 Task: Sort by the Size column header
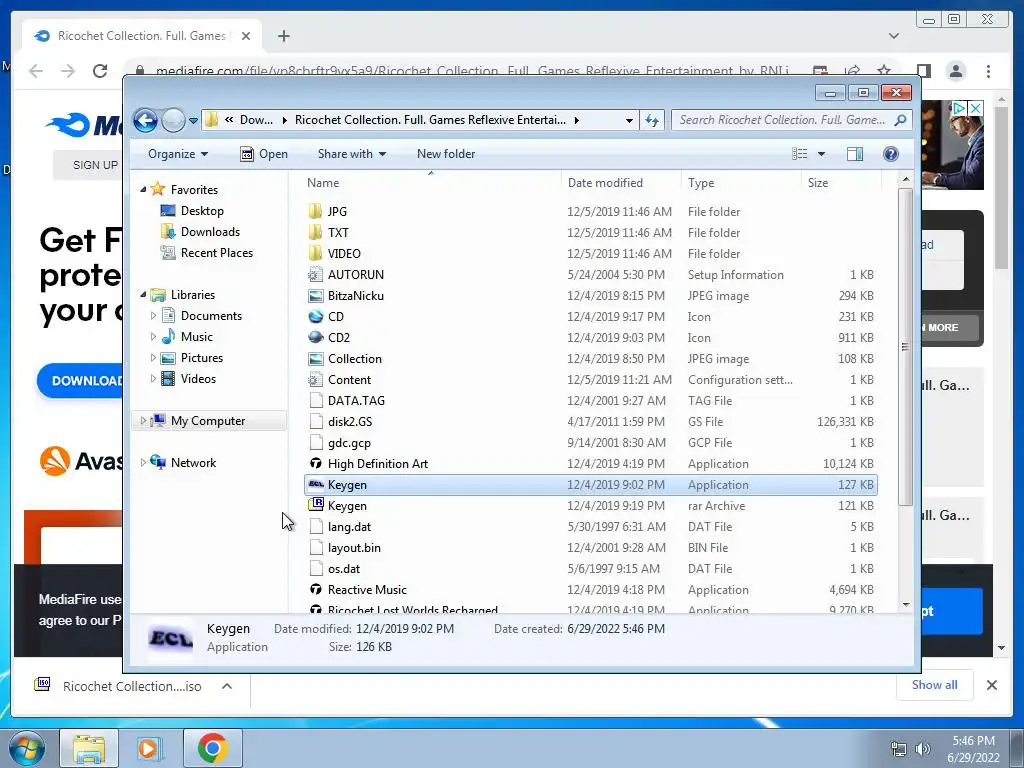[840, 183]
